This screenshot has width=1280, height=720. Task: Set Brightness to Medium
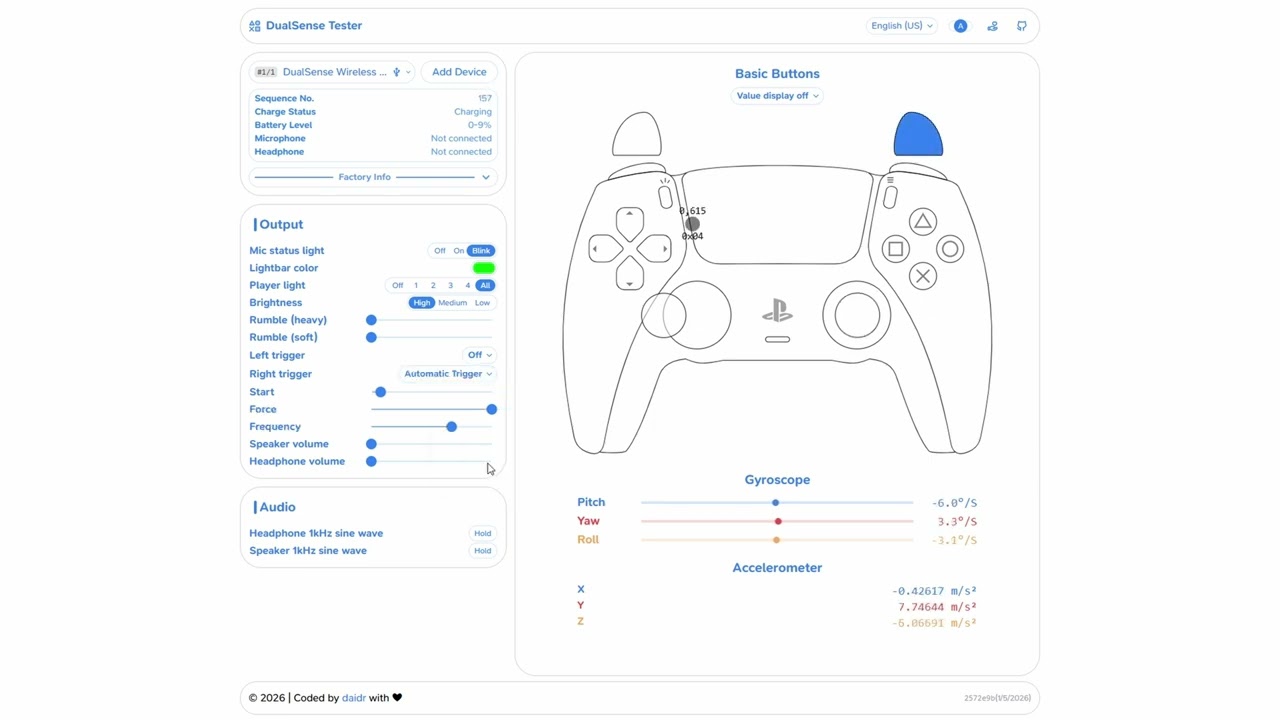[x=452, y=303]
